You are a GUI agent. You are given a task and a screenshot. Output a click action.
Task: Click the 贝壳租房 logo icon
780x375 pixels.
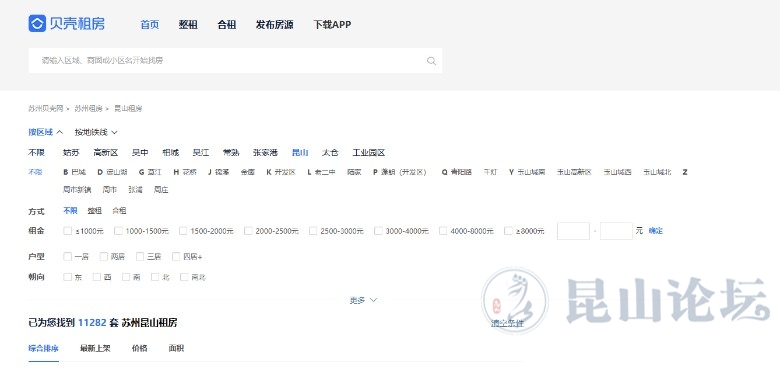(x=37, y=23)
